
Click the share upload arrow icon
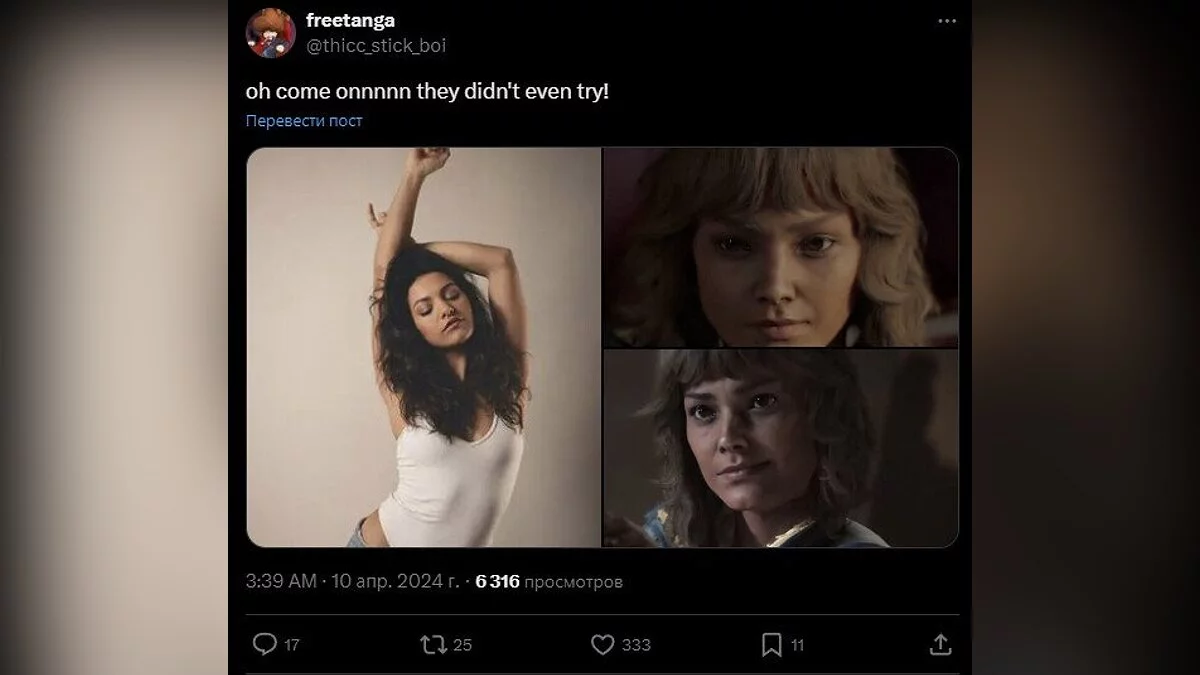click(x=940, y=645)
